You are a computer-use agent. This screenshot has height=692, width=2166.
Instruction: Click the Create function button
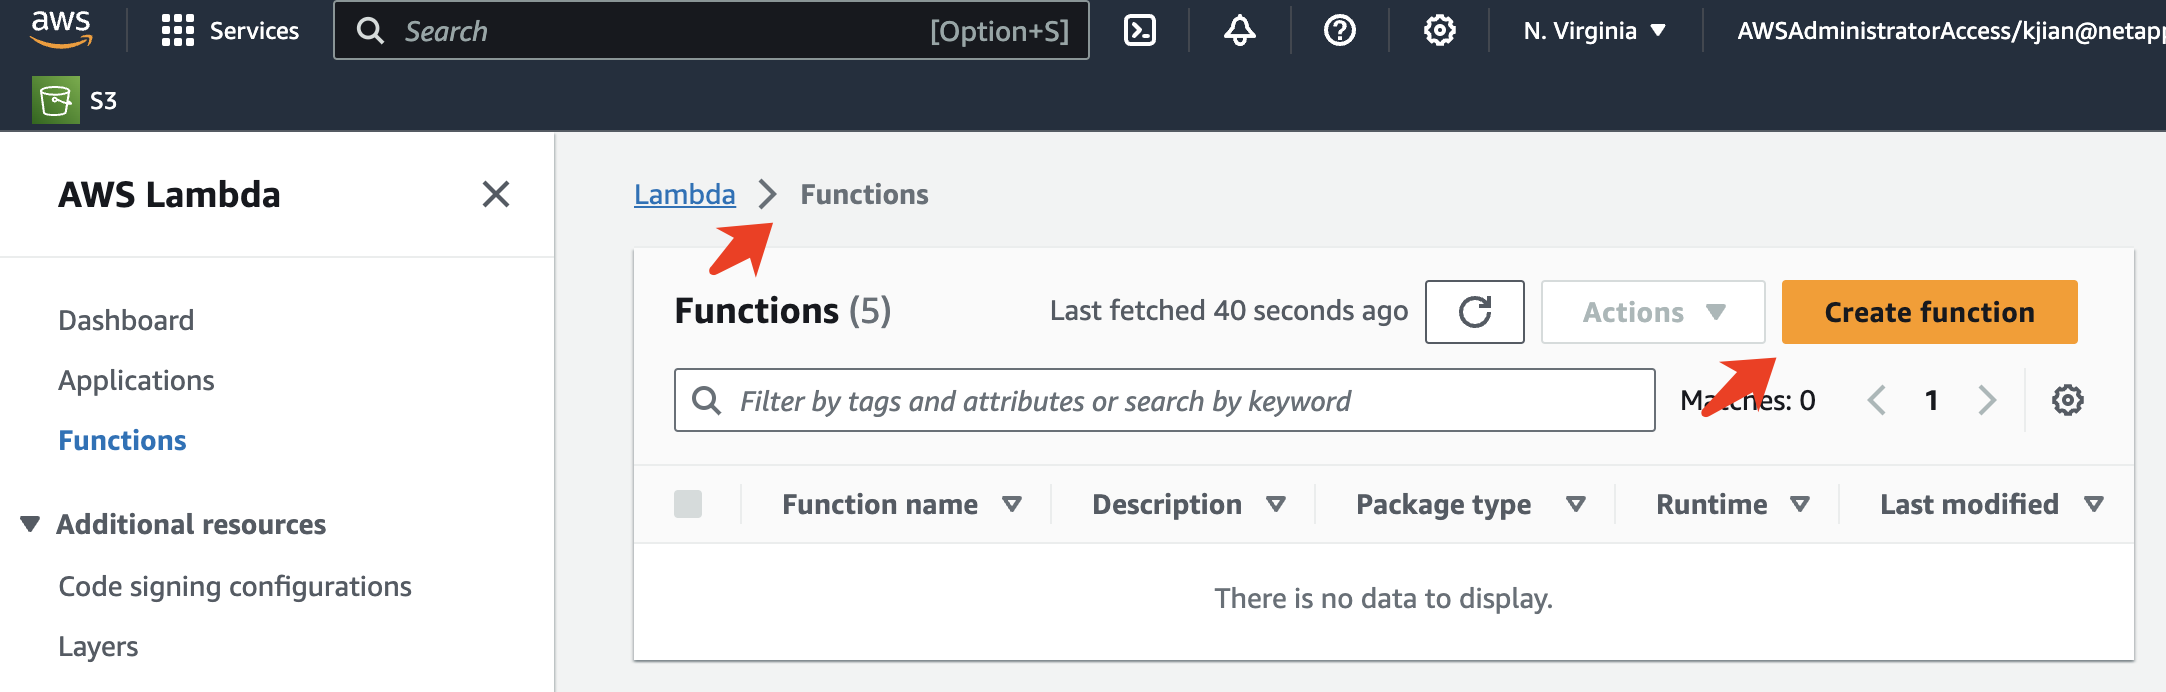(x=1929, y=312)
